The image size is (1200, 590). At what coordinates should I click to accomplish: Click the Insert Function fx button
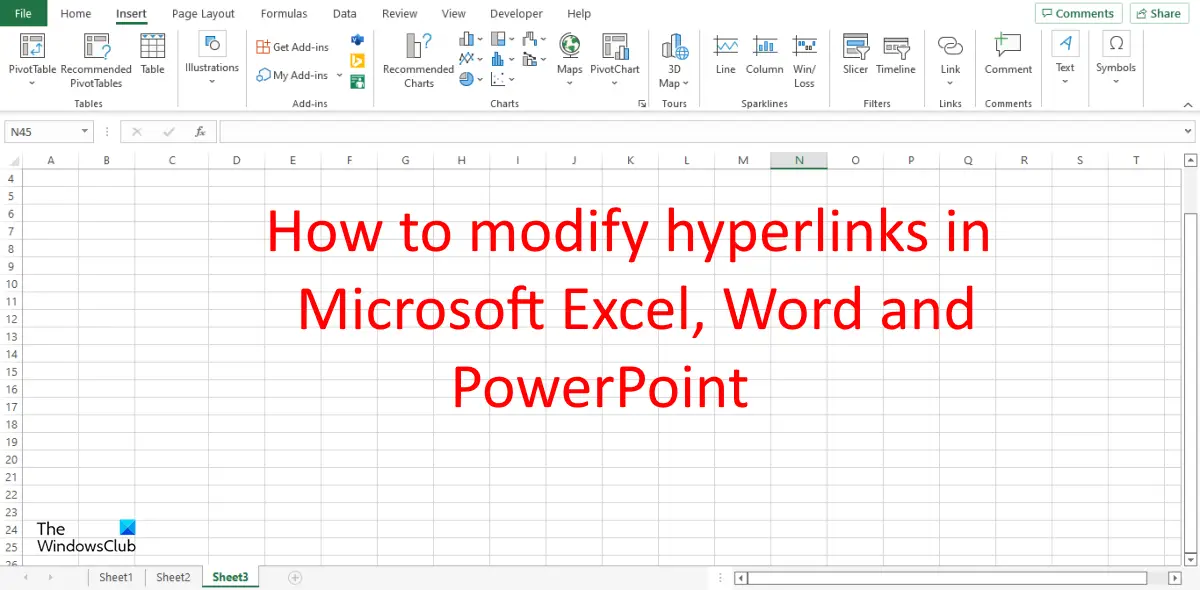click(200, 131)
